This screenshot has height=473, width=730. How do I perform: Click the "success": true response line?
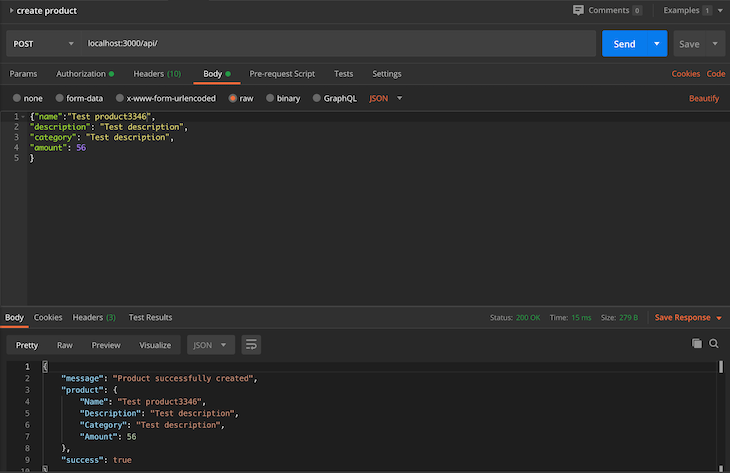[96, 460]
